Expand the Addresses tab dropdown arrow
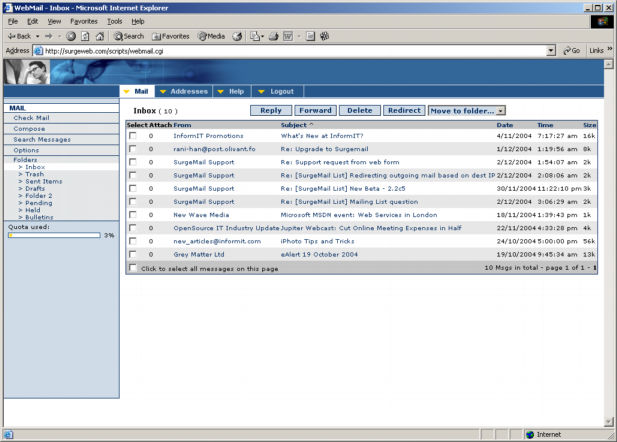 pos(163,92)
